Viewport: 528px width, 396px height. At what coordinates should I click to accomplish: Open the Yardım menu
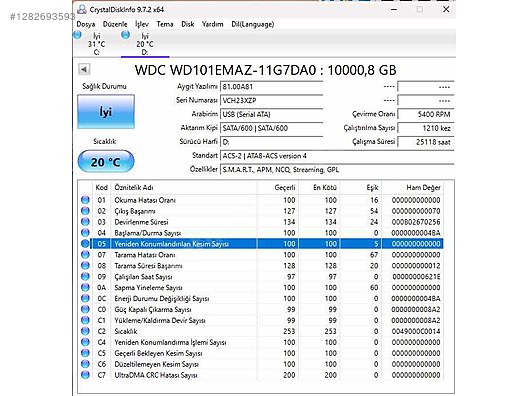click(x=212, y=24)
